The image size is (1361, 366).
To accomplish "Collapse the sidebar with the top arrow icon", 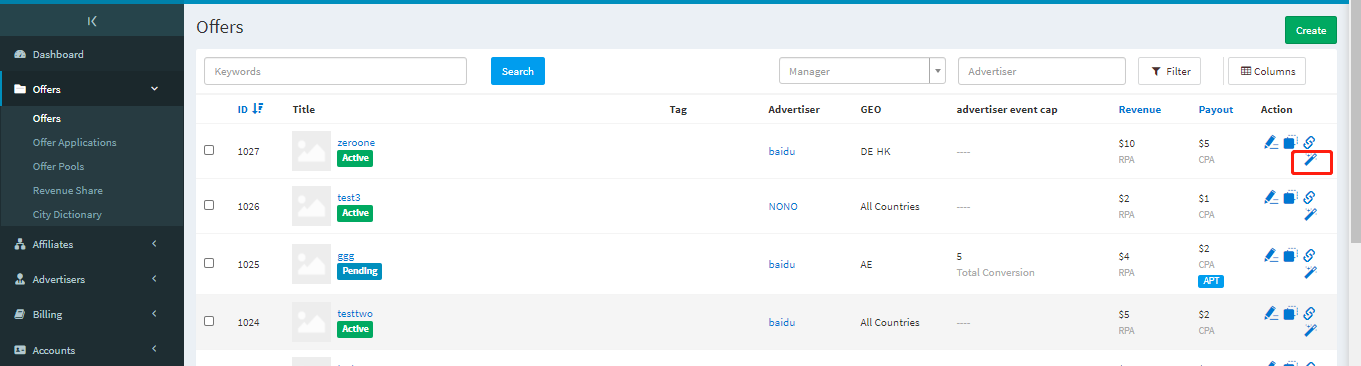I will click(92, 20).
